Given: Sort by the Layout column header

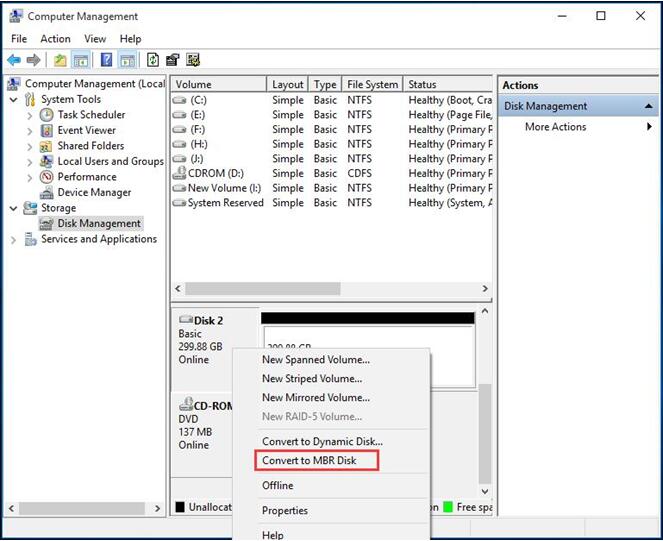Looking at the screenshot, I should pyautogui.click(x=288, y=84).
